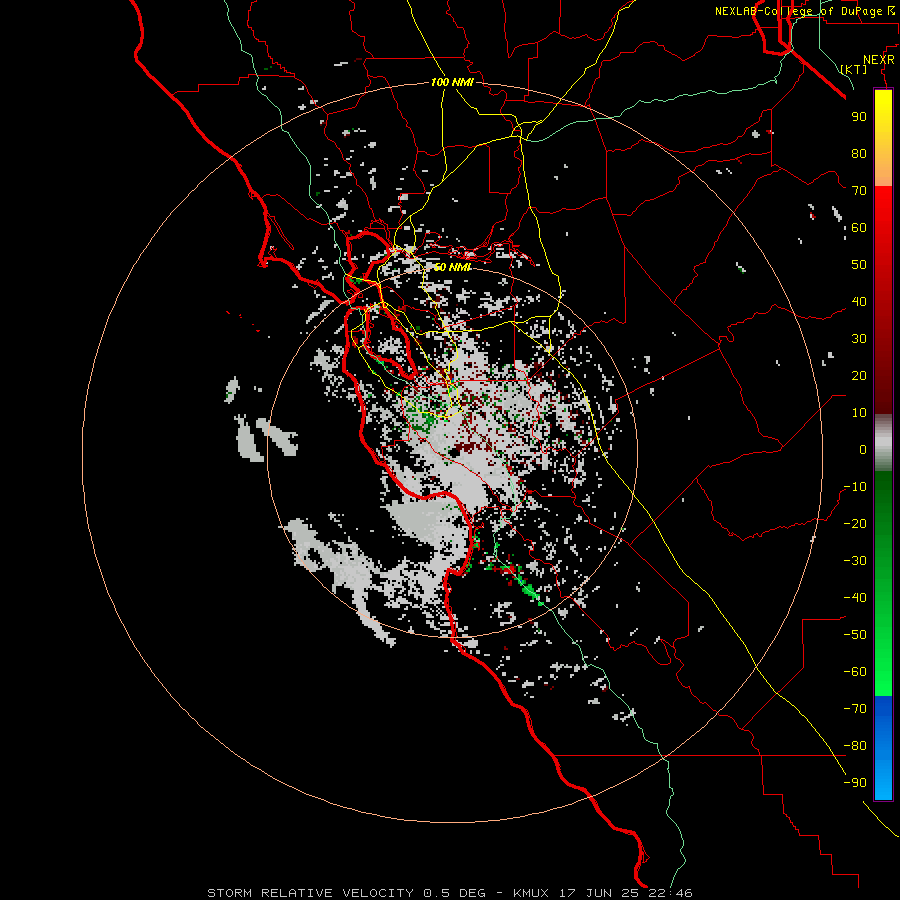Image resolution: width=900 pixels, height=900 pixels.
Task: Click the -60 value on the velocity scale
Action: pyautogui.click(x=855, y=672)
